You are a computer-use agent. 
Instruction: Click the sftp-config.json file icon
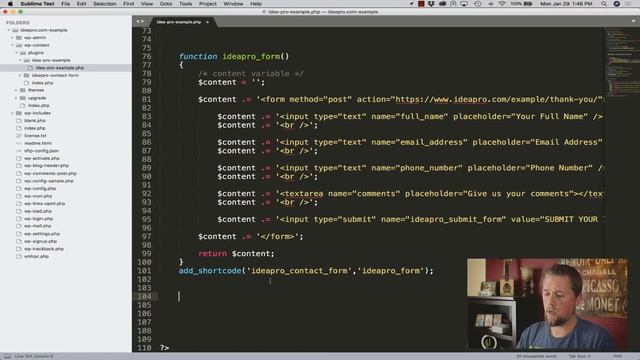tap(19, 151)
